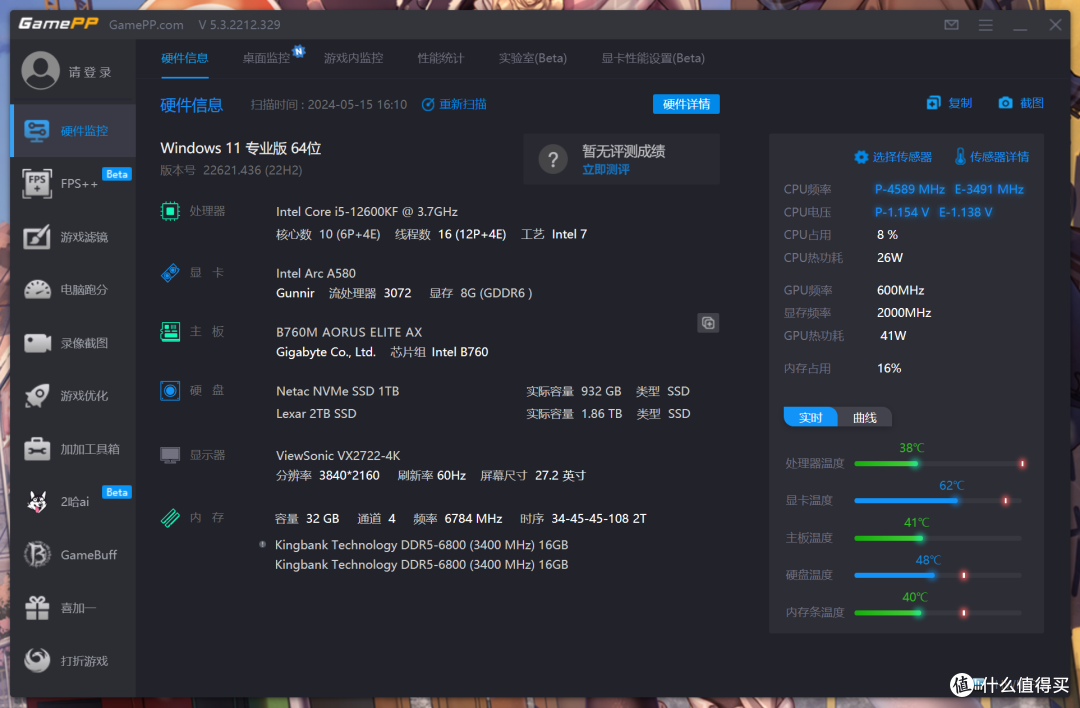Click the 显示器 monitor icon
This screenshot has height=708, width=1080.
tap(170, 455)
